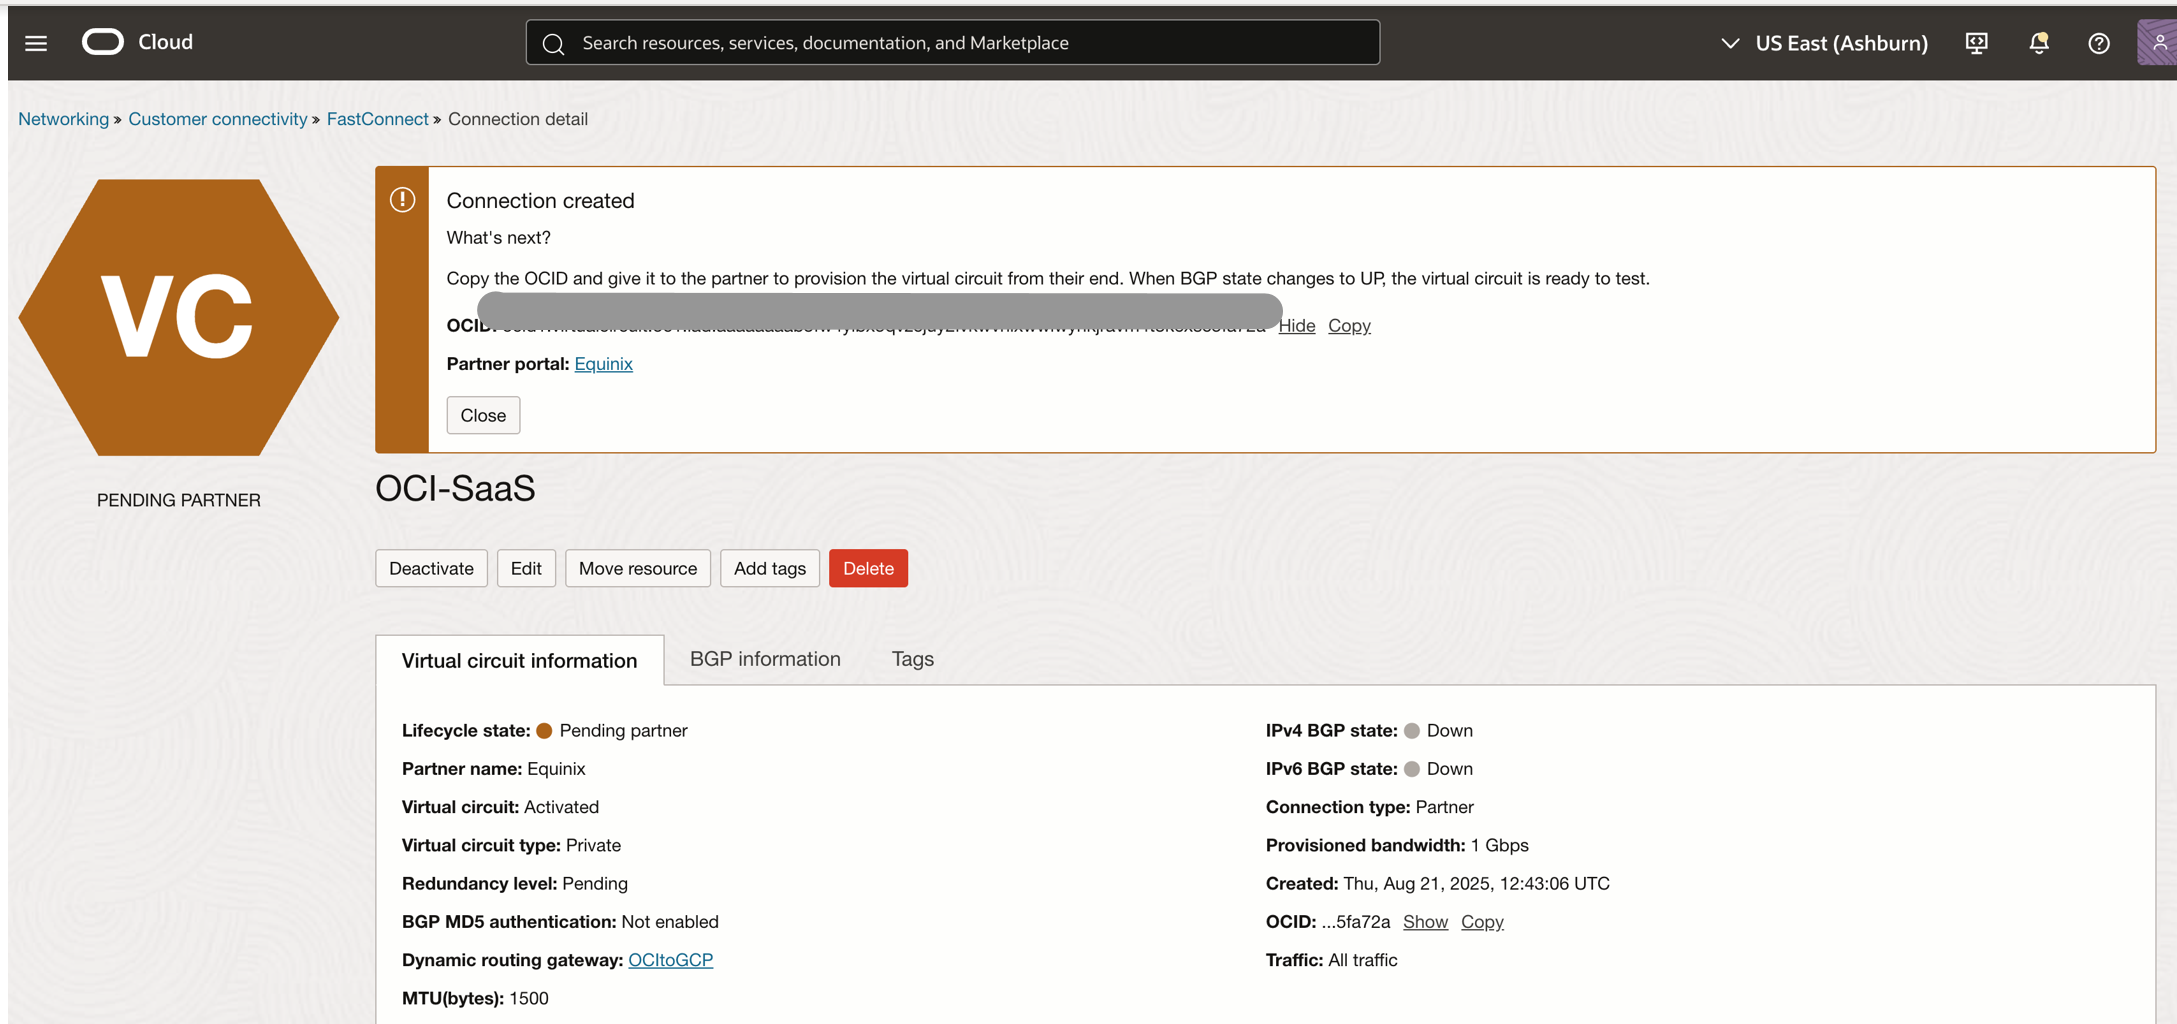Open the hamburger navigation menu

[x=36, y=43]
